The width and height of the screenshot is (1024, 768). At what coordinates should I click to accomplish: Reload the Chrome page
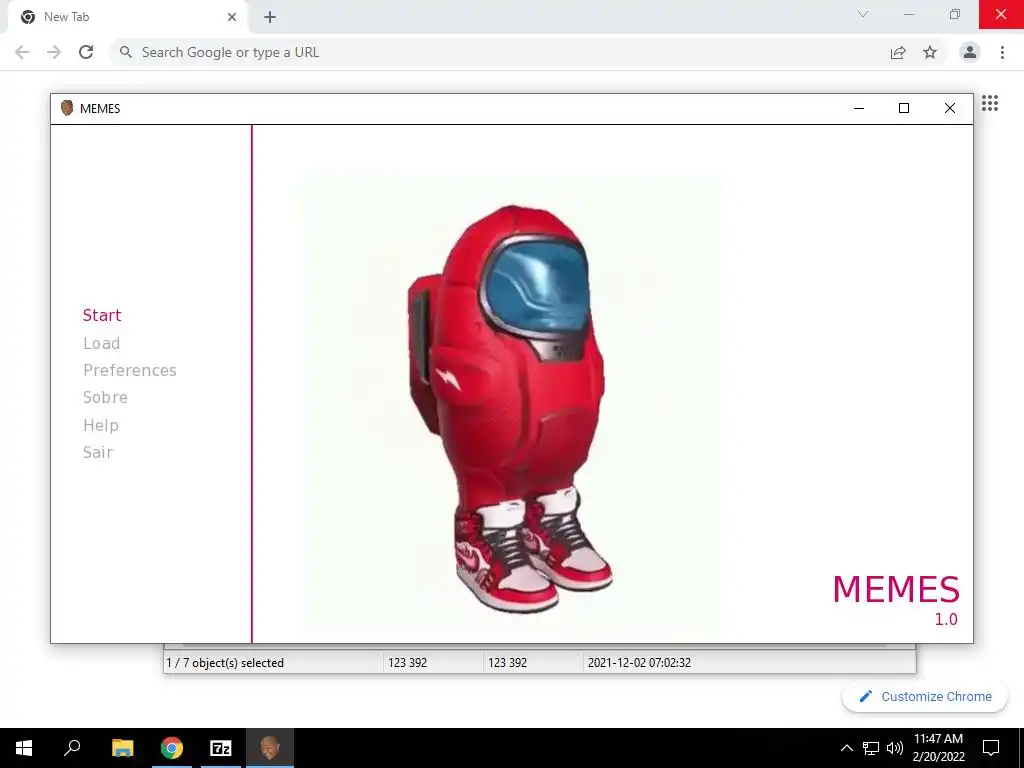click(x=86, y=52)
